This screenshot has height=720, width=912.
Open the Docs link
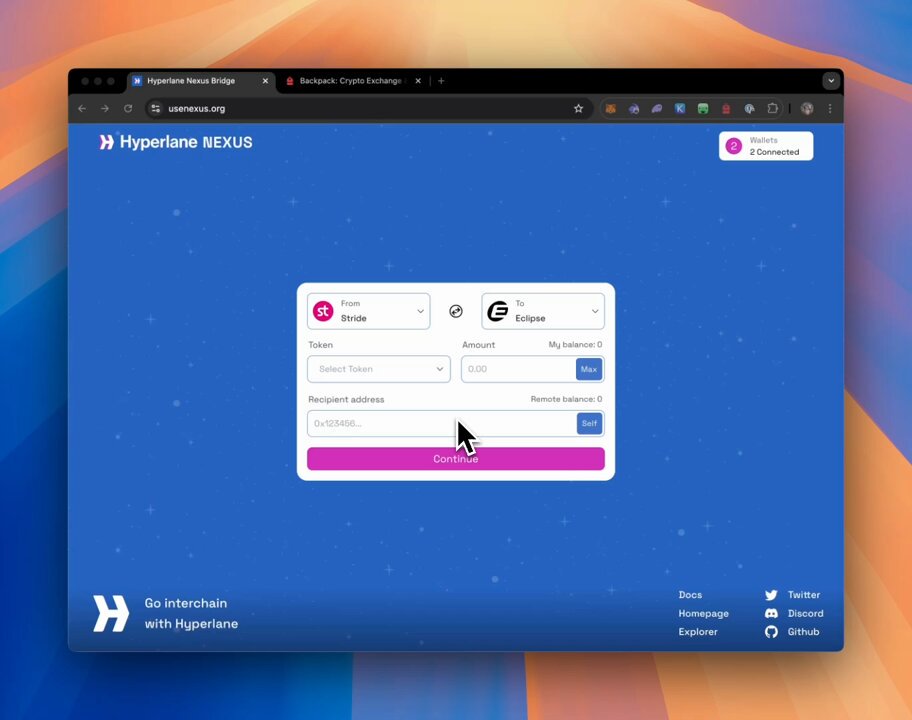pyautogui.click(x=690, y=595)
